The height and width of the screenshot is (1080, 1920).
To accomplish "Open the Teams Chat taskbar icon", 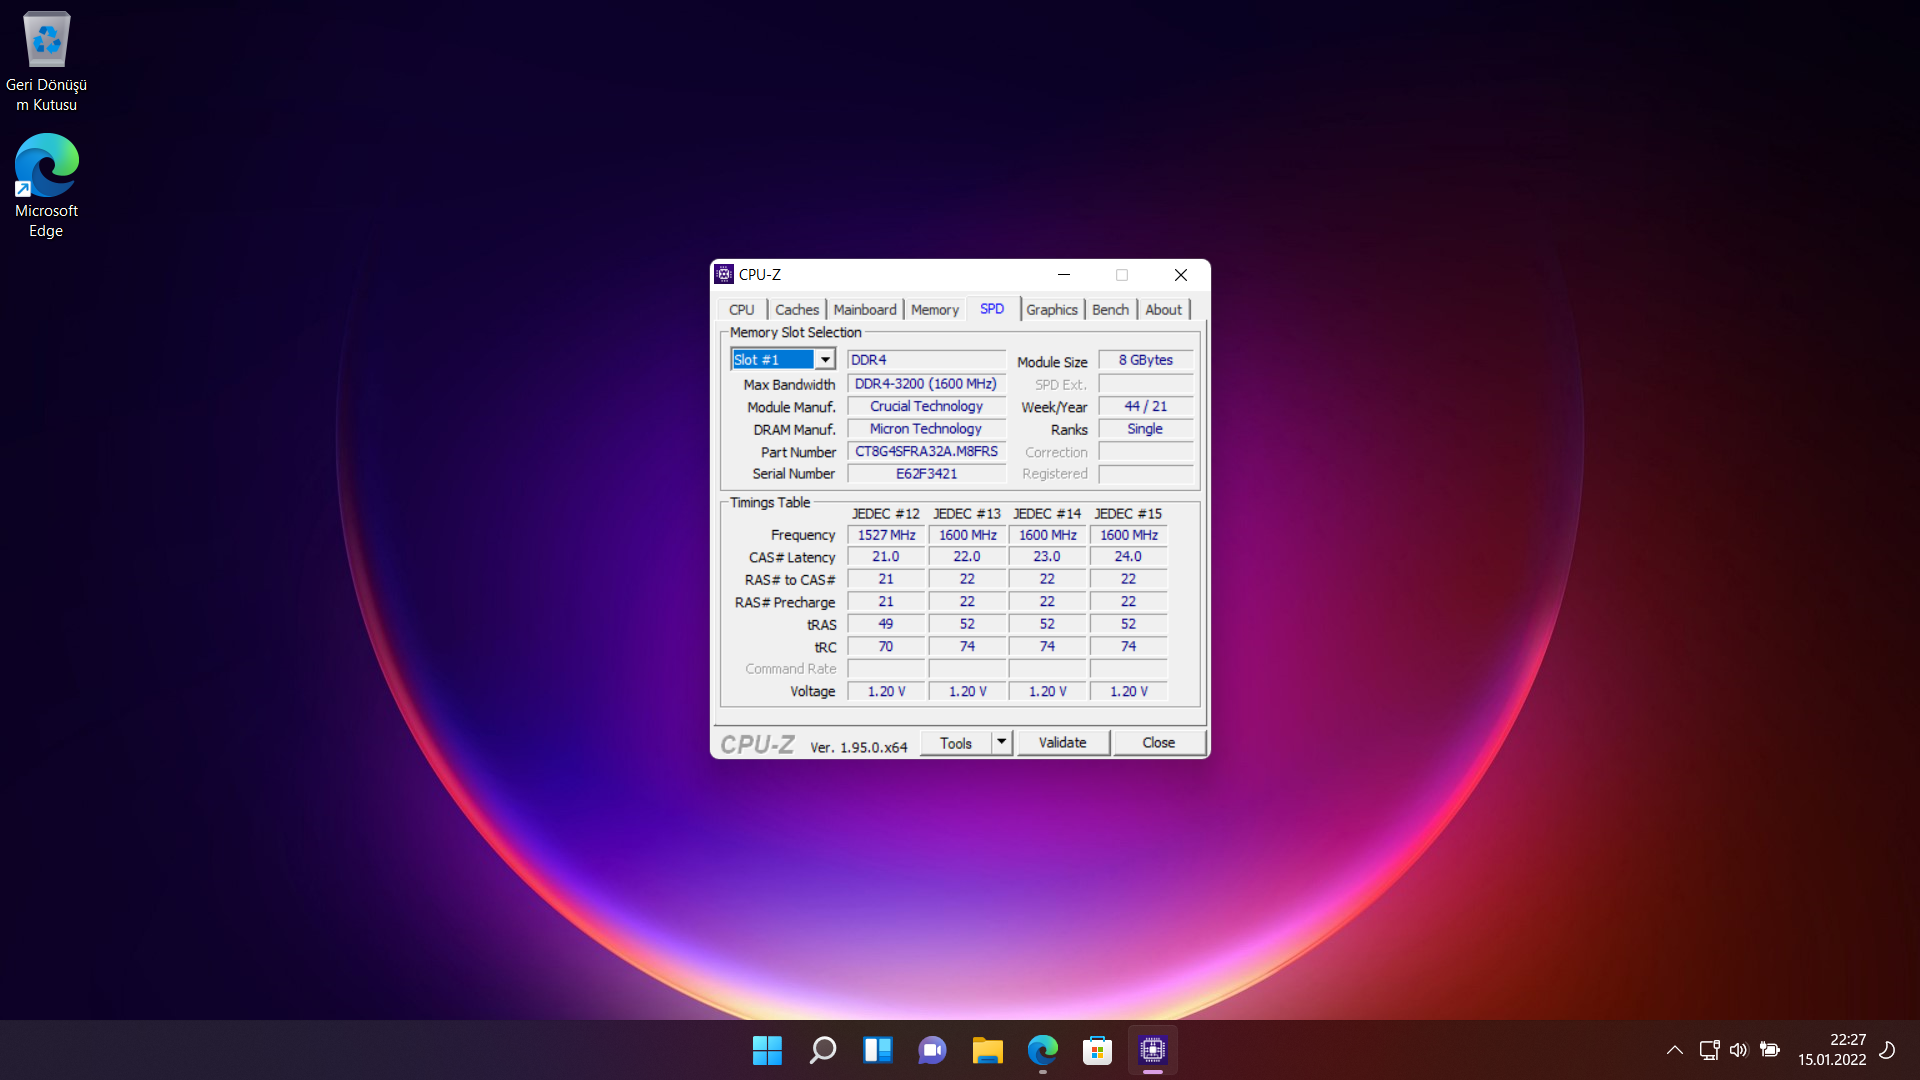I will coord(932,1050).
